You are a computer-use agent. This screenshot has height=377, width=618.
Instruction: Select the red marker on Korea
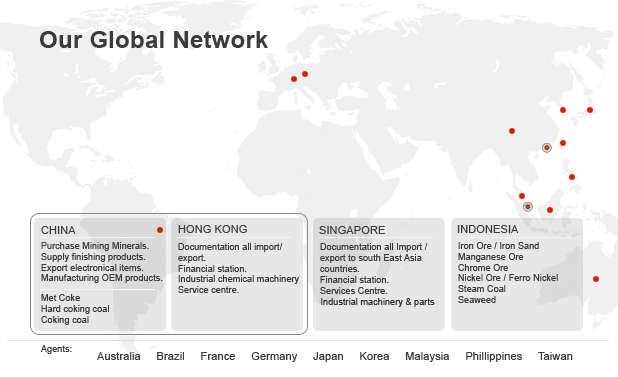pyautogui.click(x=563, y=110)
